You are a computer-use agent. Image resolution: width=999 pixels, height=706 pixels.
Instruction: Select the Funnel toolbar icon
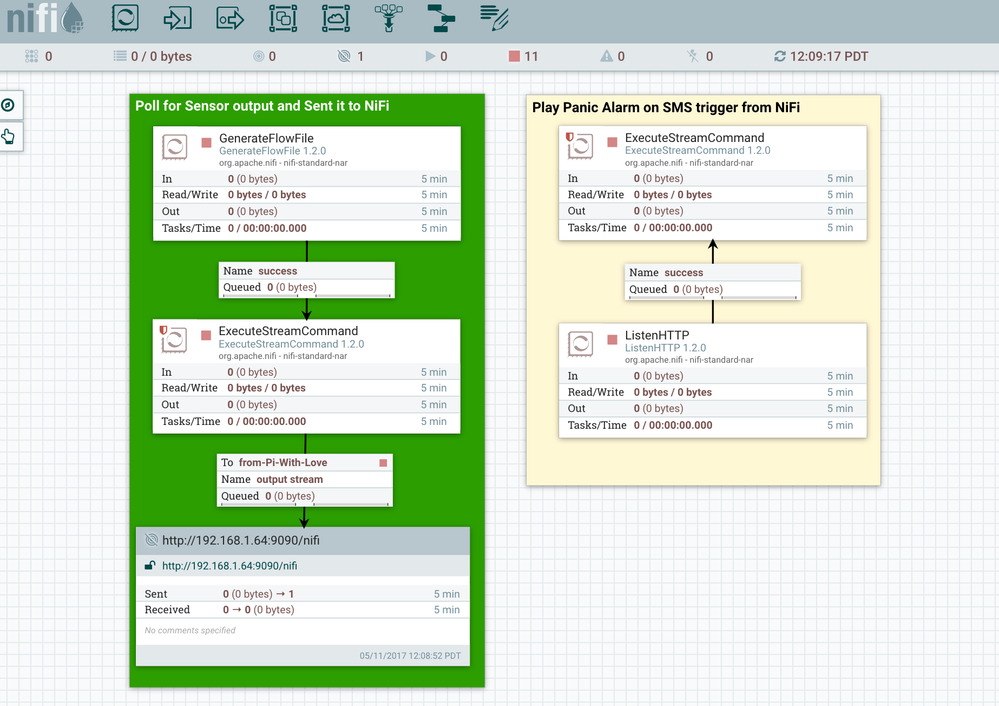(389, 18)
